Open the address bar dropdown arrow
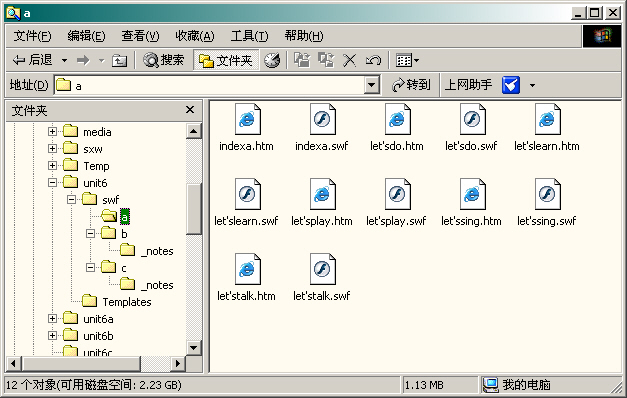The width and height of the screenshot is (627, 398). (371, 85)
